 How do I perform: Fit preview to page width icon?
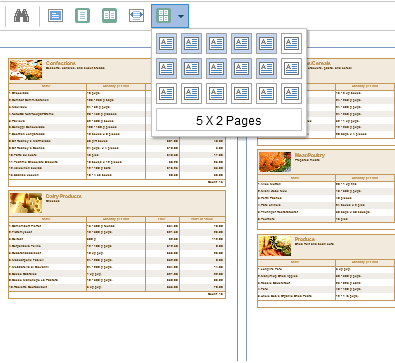click(x=136, y=16)
